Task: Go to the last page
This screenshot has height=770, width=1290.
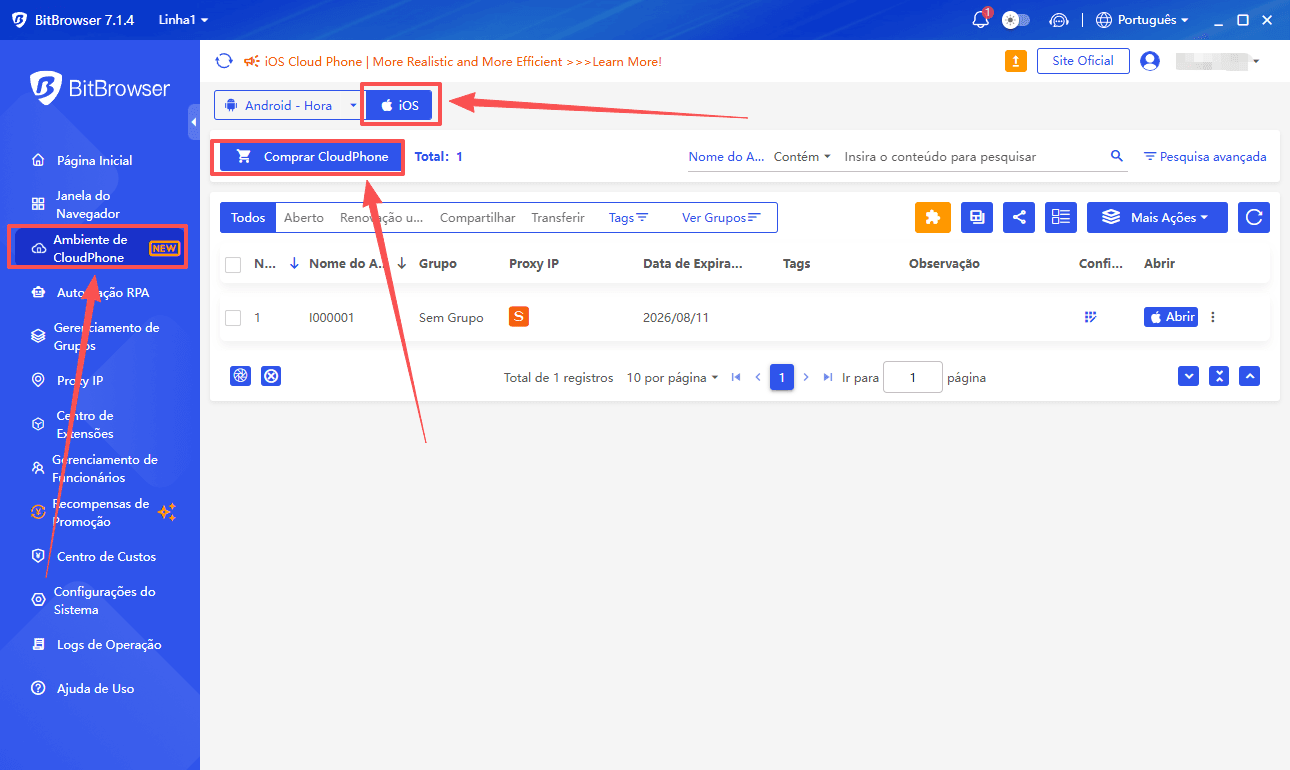Action: point(827,377)
